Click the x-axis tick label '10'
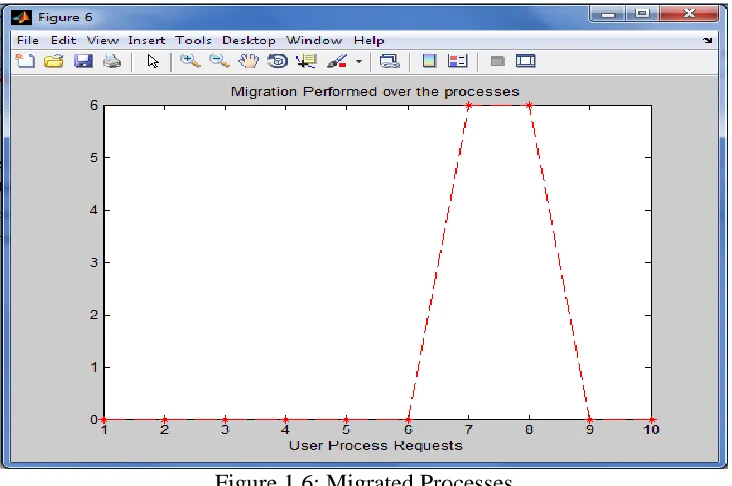 (651, 430)
